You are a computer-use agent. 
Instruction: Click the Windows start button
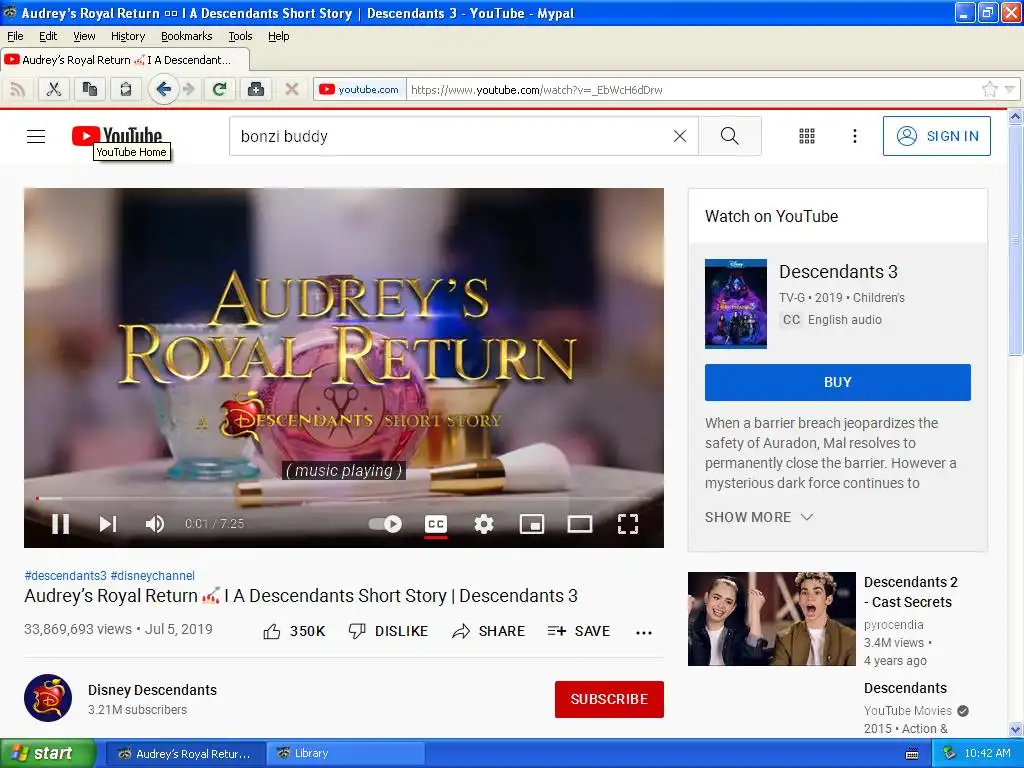pyautogui.click(x=47, y=754)
